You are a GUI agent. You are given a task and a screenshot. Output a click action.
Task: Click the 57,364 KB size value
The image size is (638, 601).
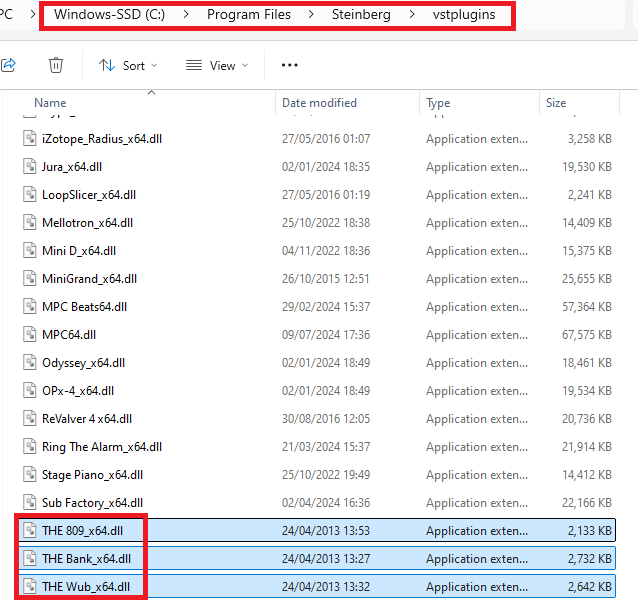pyautogui.click(x=587, y=307)
